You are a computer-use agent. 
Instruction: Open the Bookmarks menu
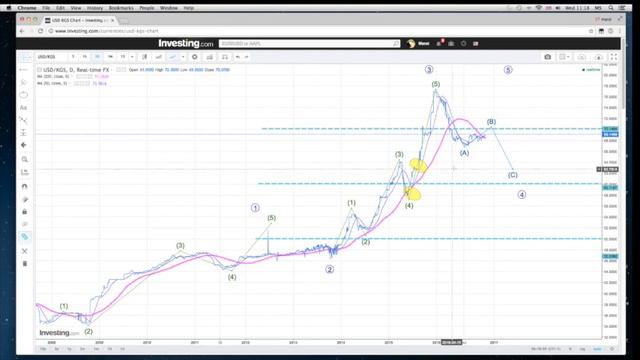point(121,8)
